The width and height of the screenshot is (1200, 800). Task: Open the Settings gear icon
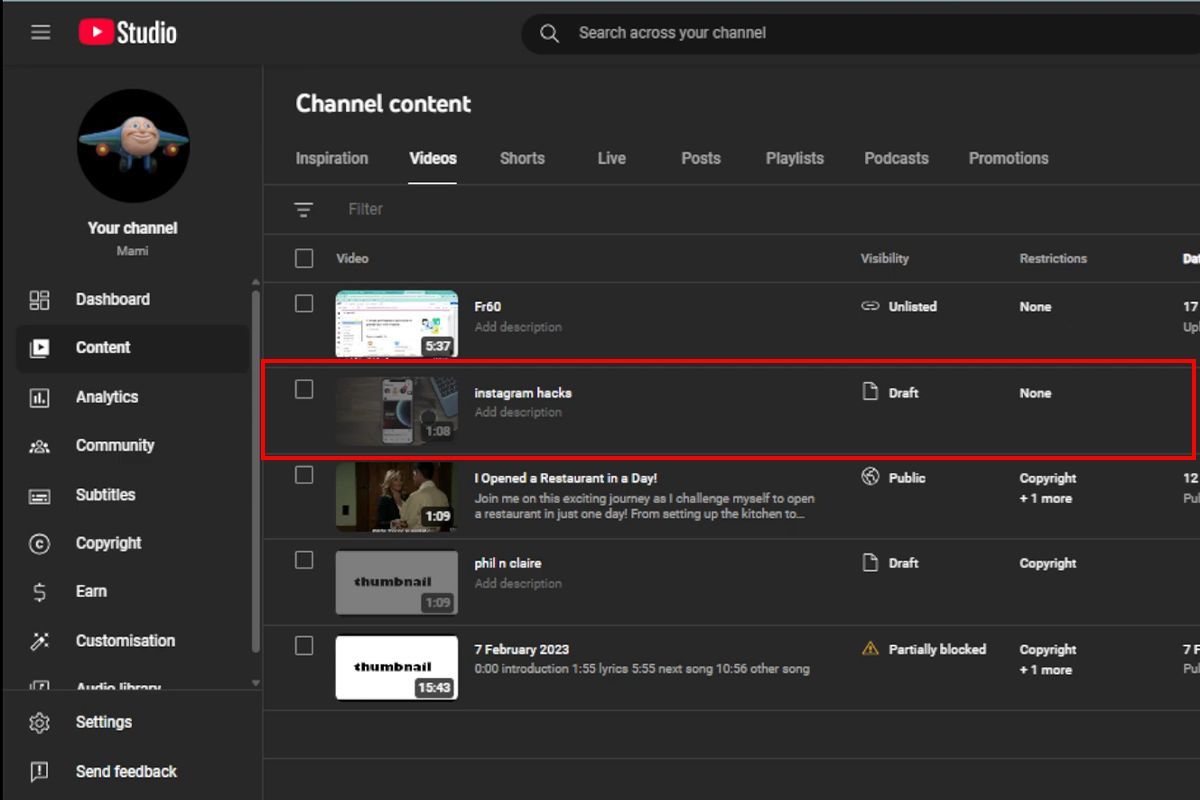[39, 722]
